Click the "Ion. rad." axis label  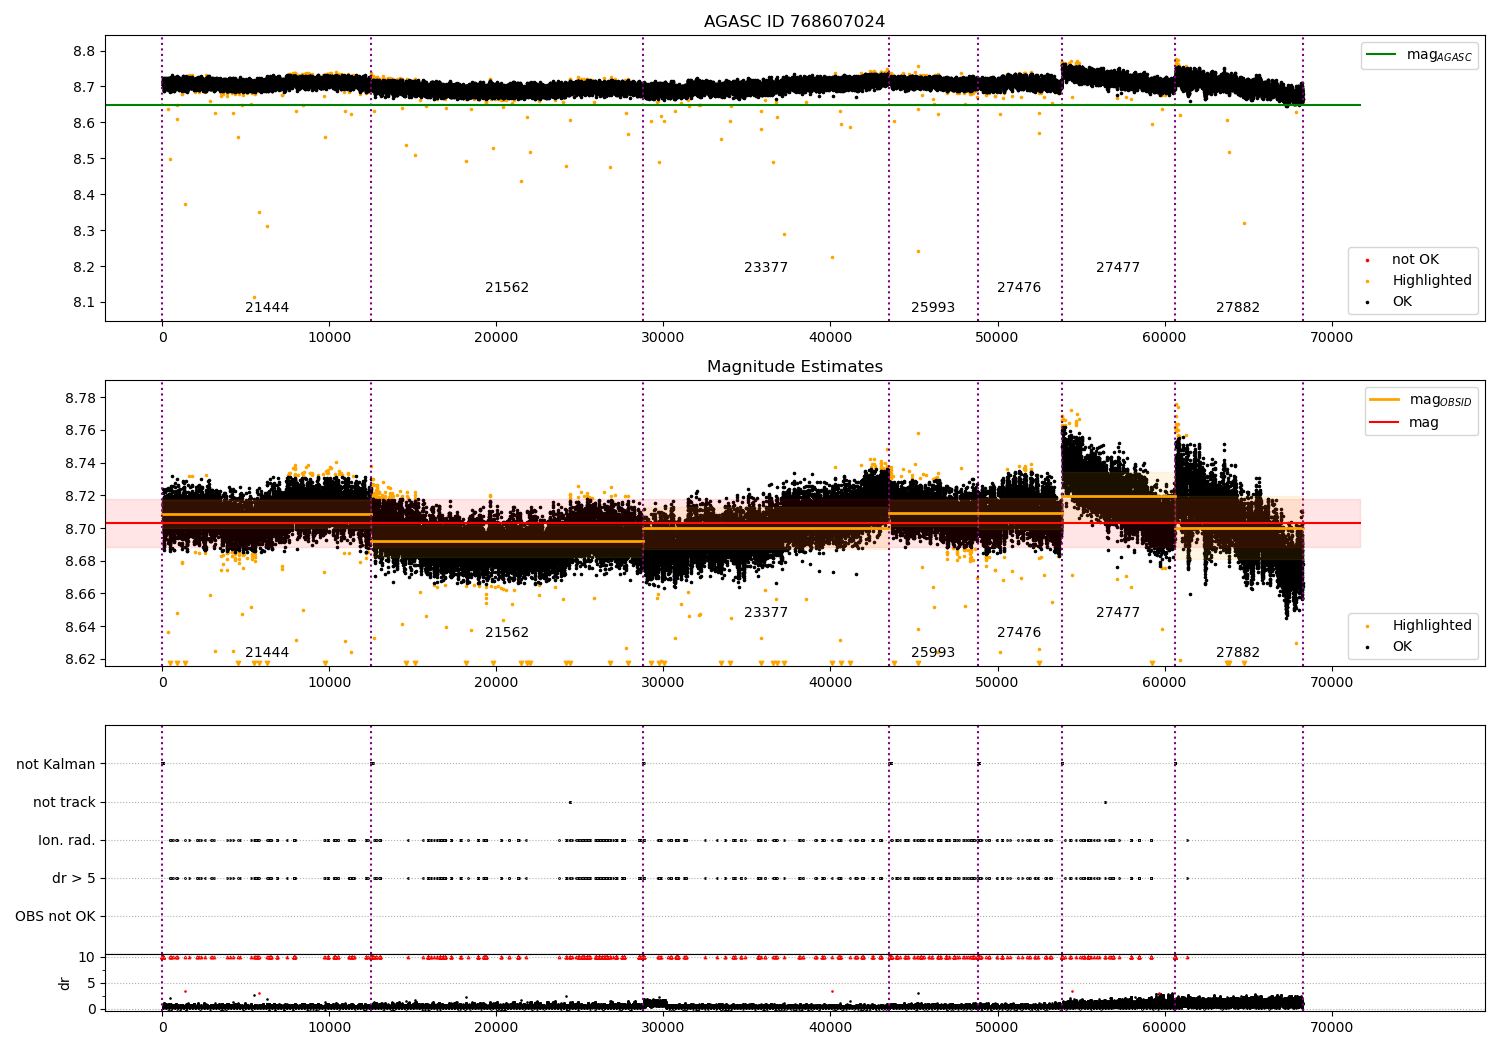pos(67,841)
